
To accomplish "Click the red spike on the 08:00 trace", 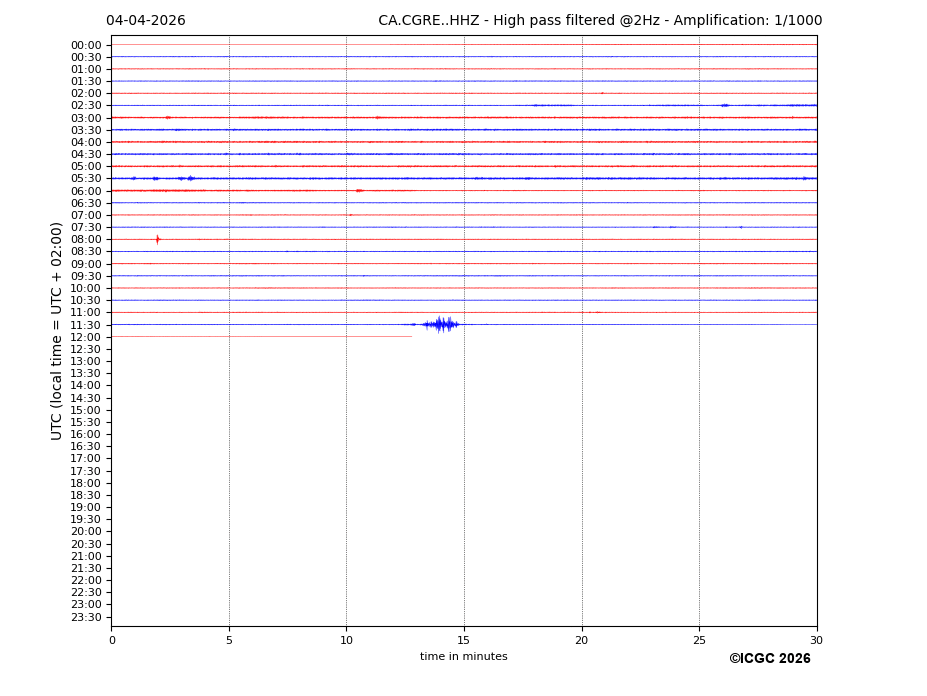I will coord(157,239).
